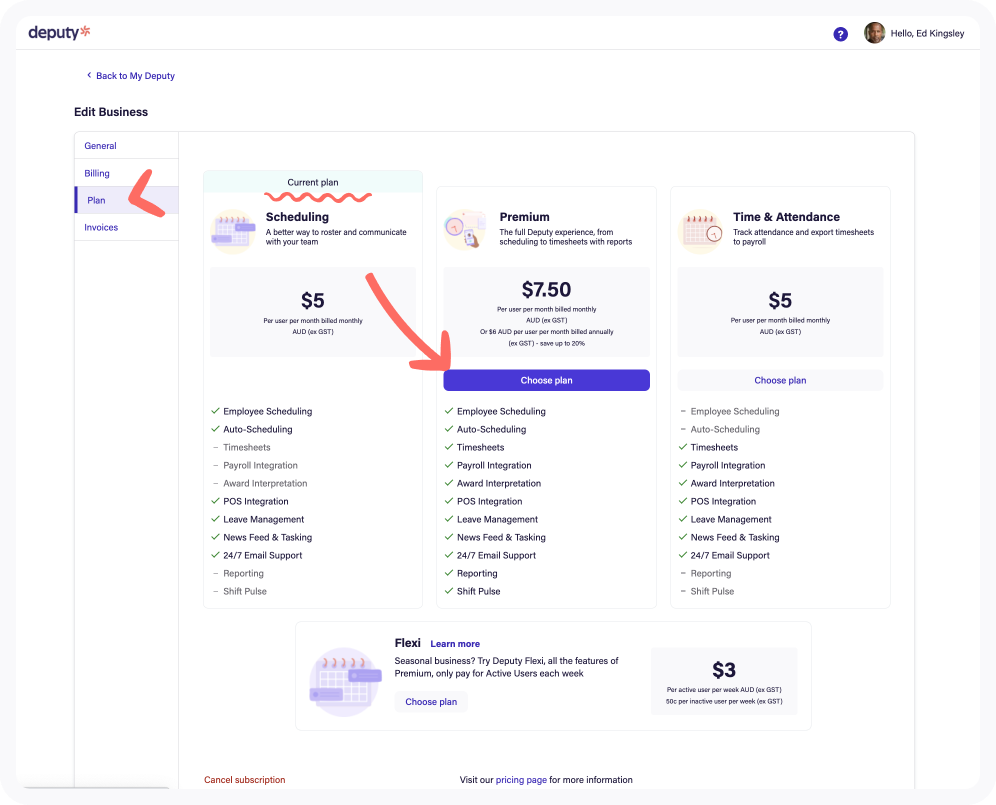Click Auto-Scheduling in the Scheduling plan list
This screenshot has width=996, height=805.
257,430
